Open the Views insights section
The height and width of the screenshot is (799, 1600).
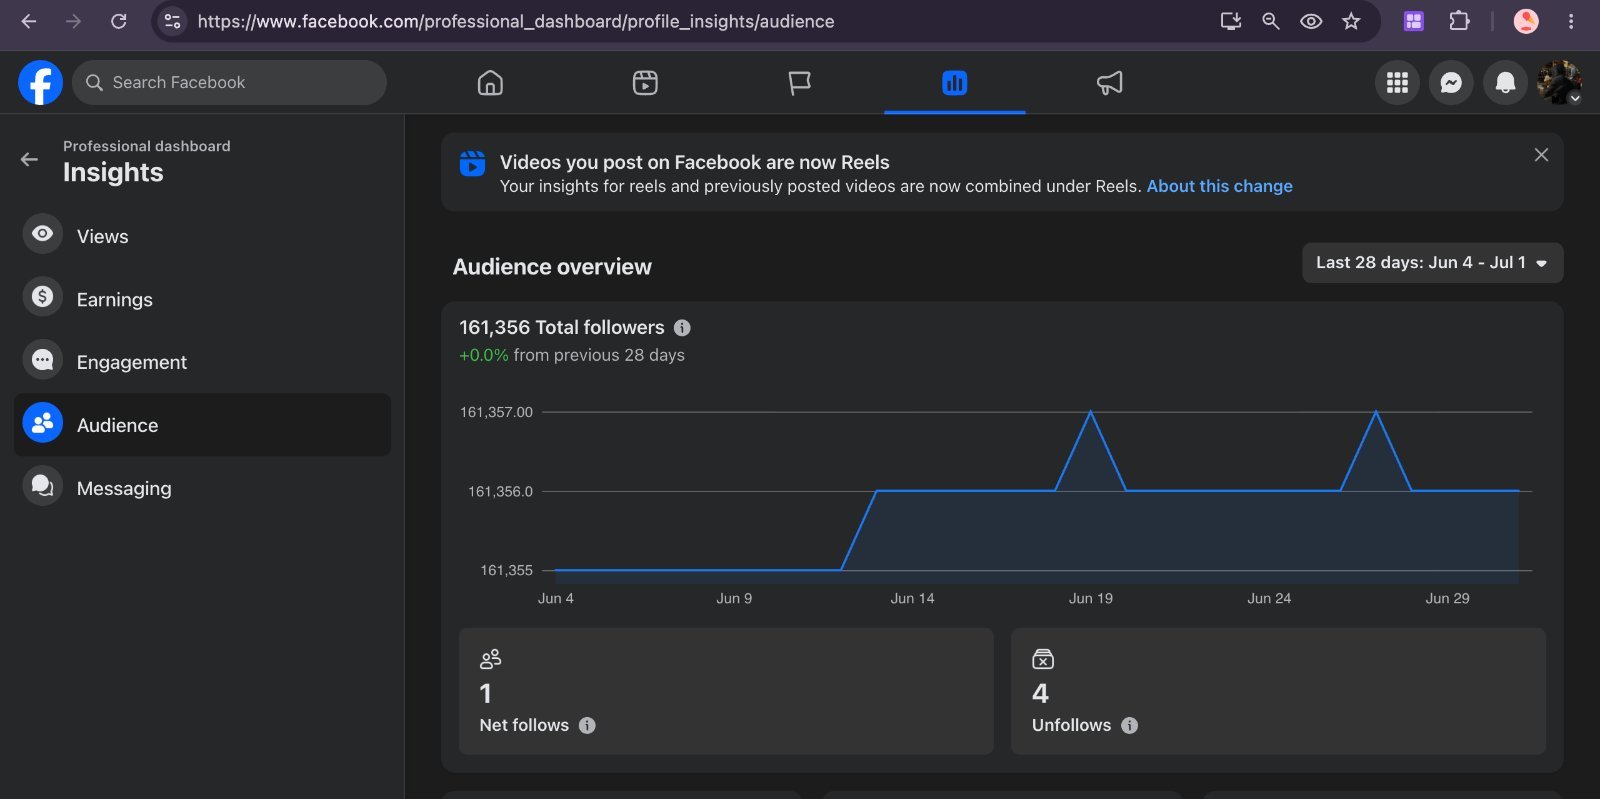click(x=202, y=236)
